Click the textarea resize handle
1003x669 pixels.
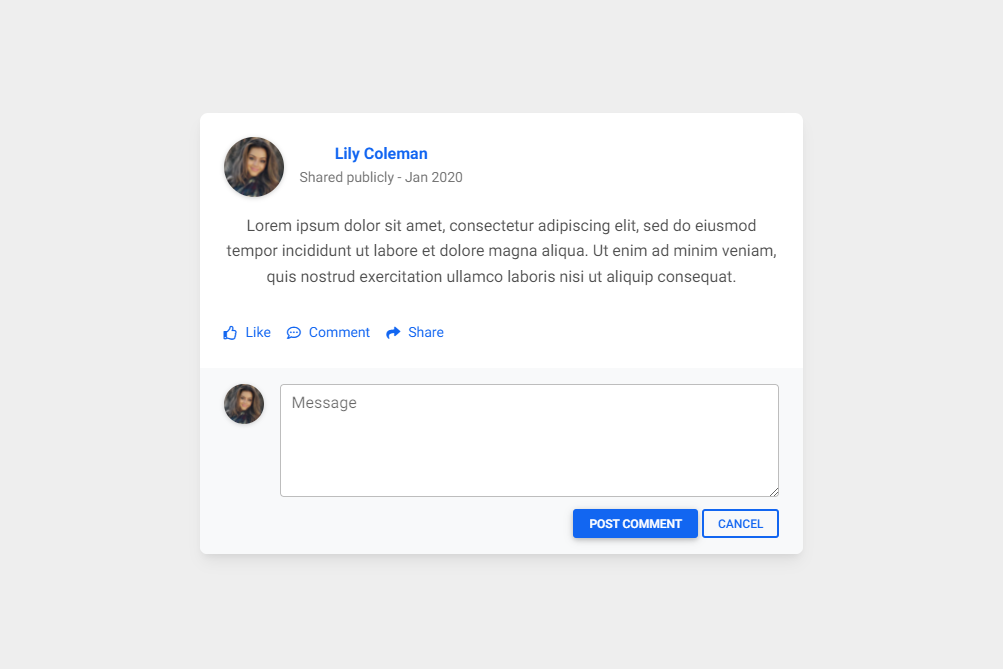pos(774,489)
